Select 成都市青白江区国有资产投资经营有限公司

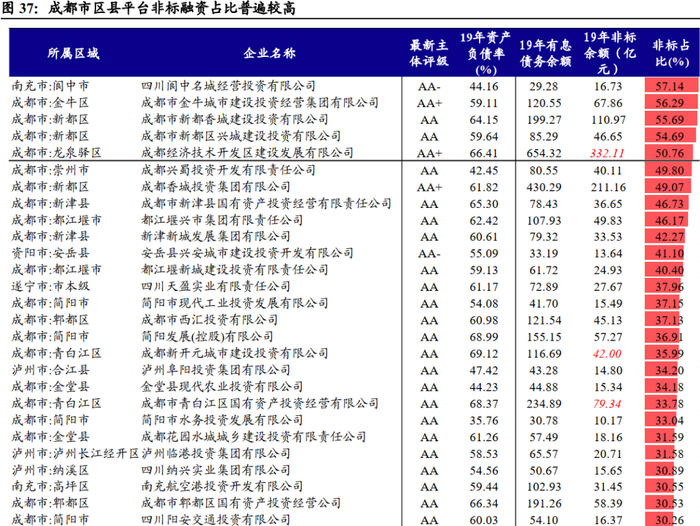(260, 404)
